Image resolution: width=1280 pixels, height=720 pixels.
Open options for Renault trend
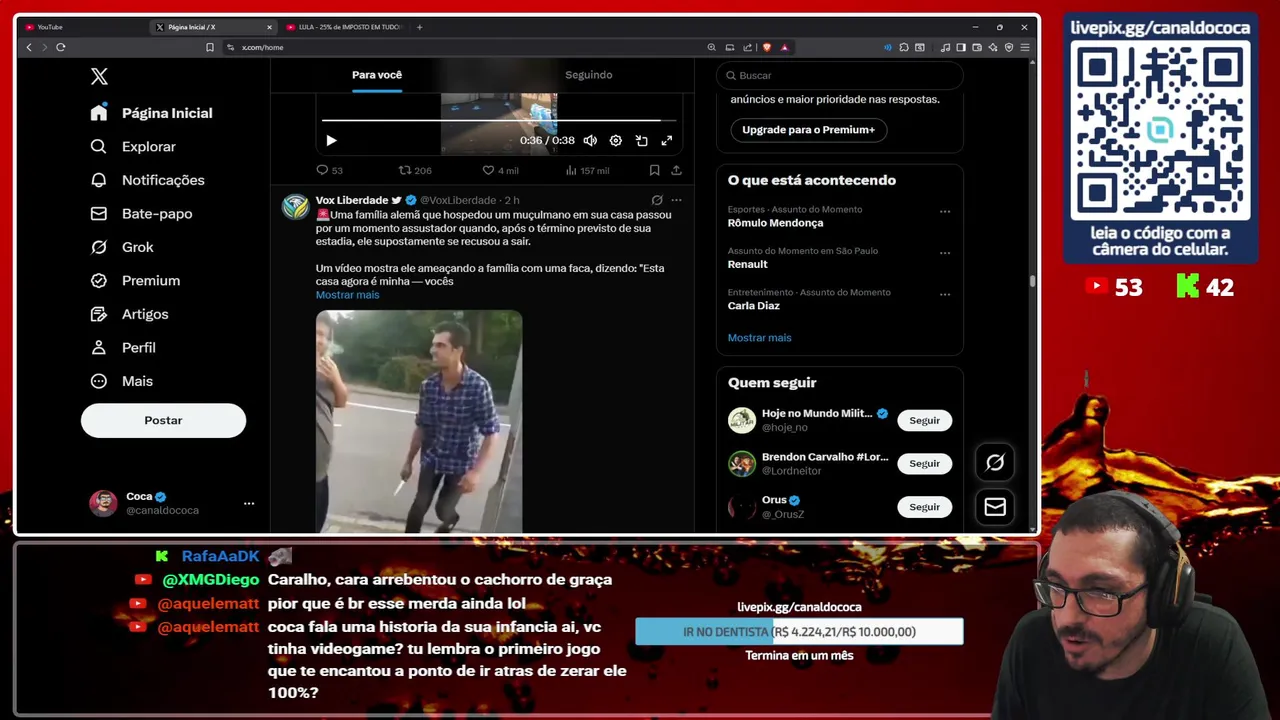[945, 253]
